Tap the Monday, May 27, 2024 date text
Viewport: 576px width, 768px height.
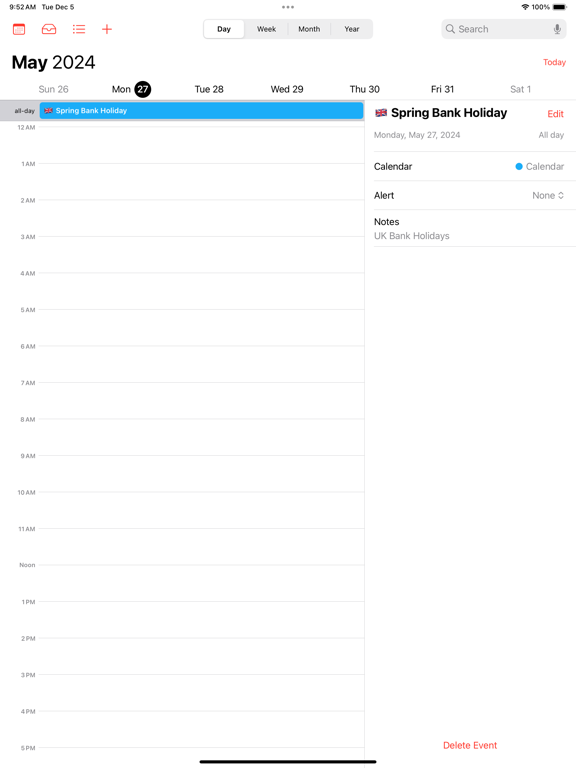tap(417, 135)
